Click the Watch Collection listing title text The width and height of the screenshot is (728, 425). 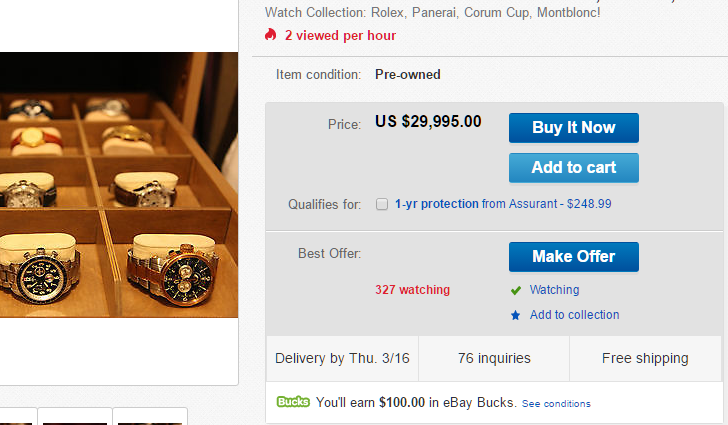pyautogui.click(x=432, y=14)
